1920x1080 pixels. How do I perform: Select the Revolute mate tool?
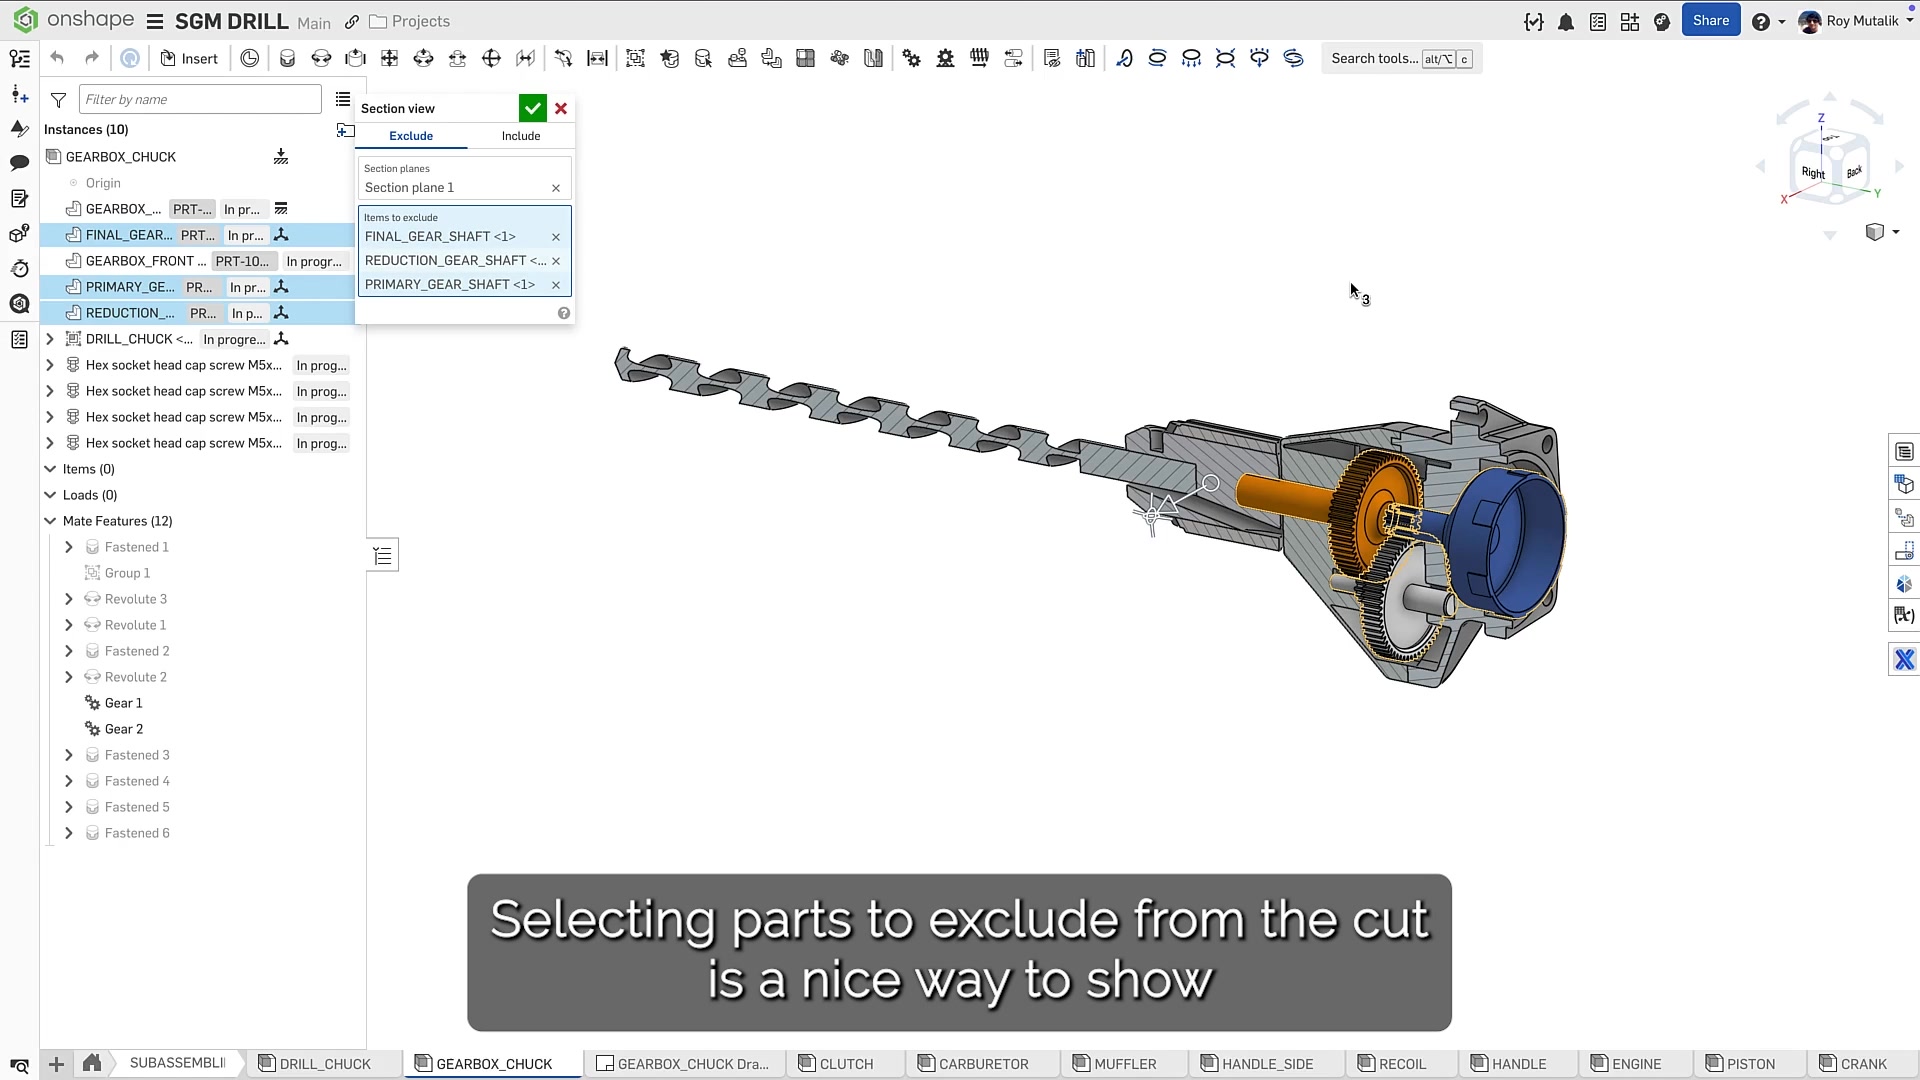321,58
